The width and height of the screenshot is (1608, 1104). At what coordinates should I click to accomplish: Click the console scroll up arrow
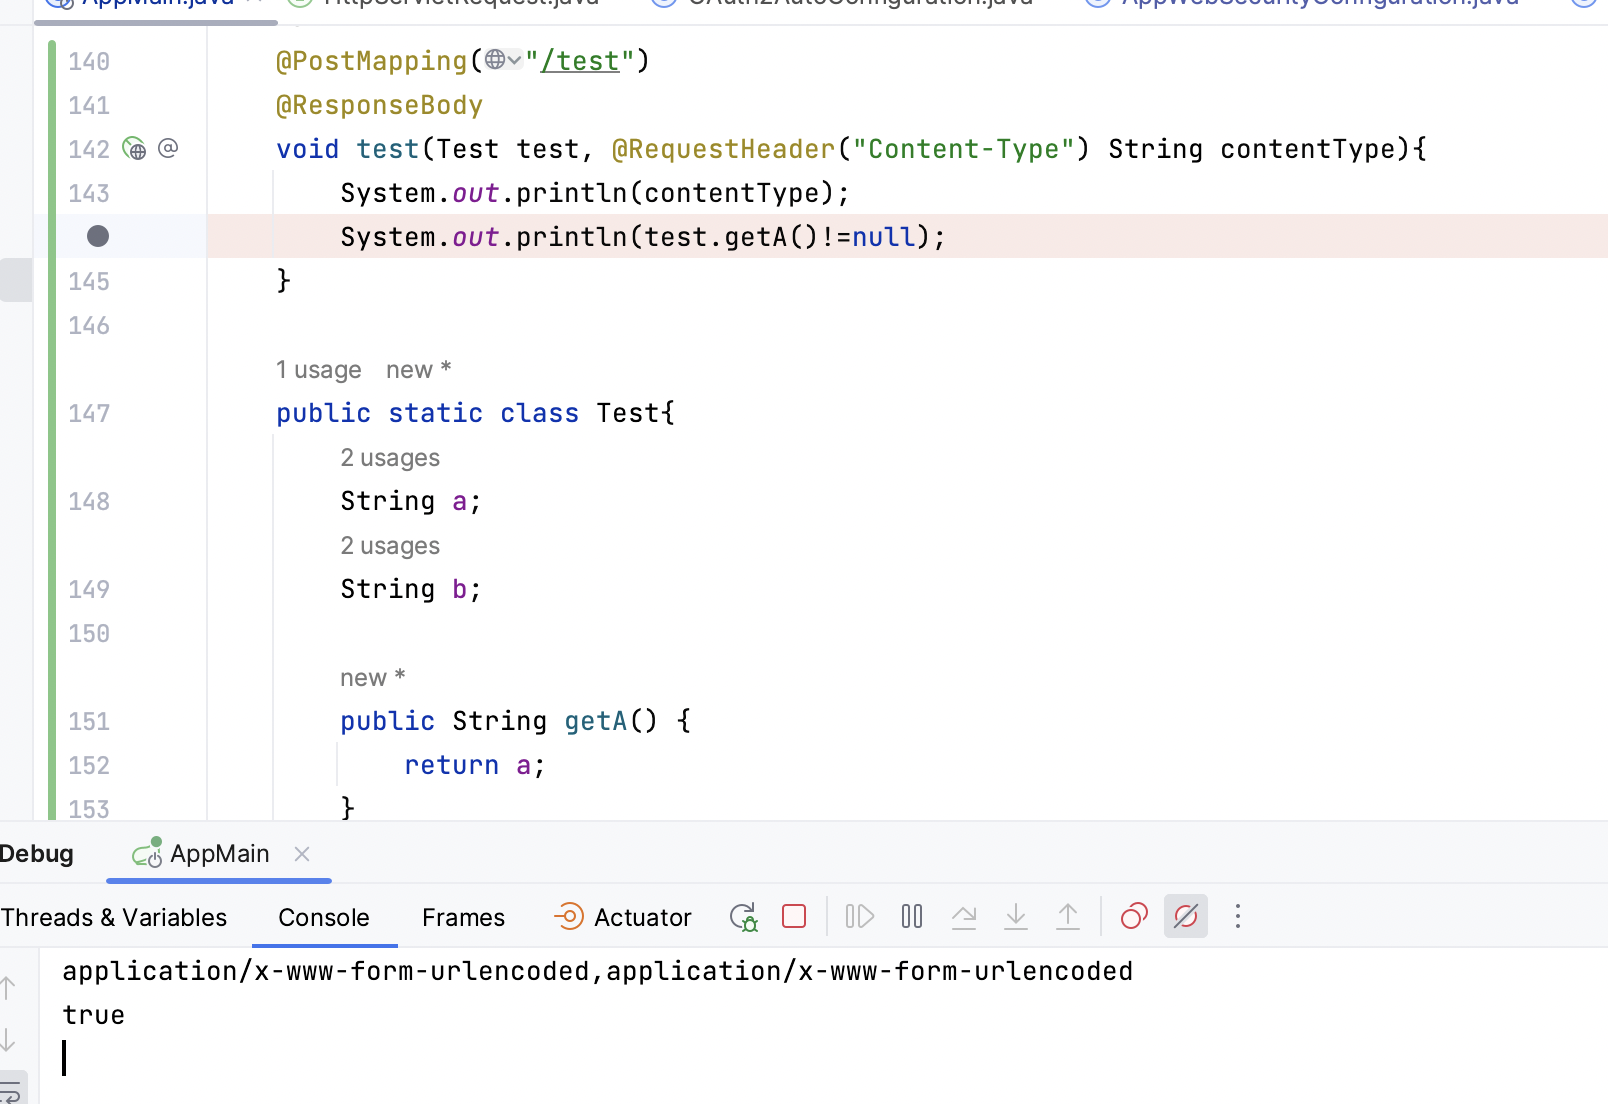tap(8, 988)
